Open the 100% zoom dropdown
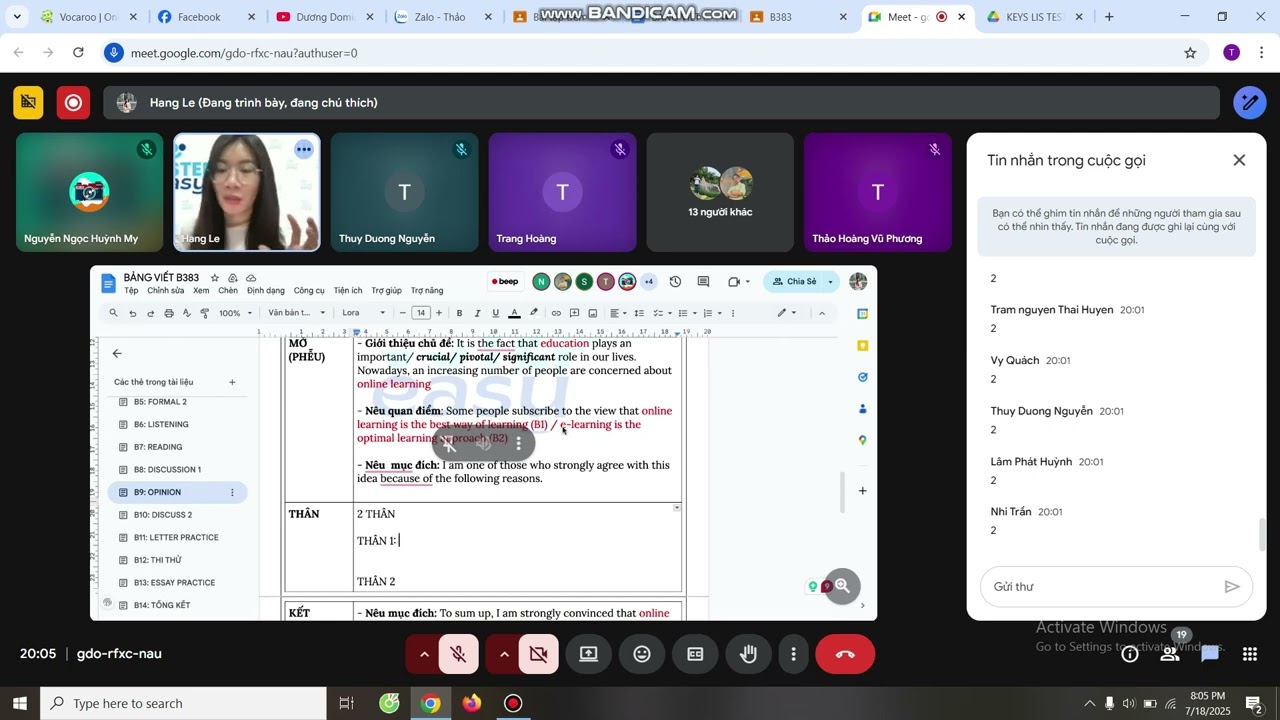Image resolution: width=1280 pixels, height=720 pixels. [235, 313]
